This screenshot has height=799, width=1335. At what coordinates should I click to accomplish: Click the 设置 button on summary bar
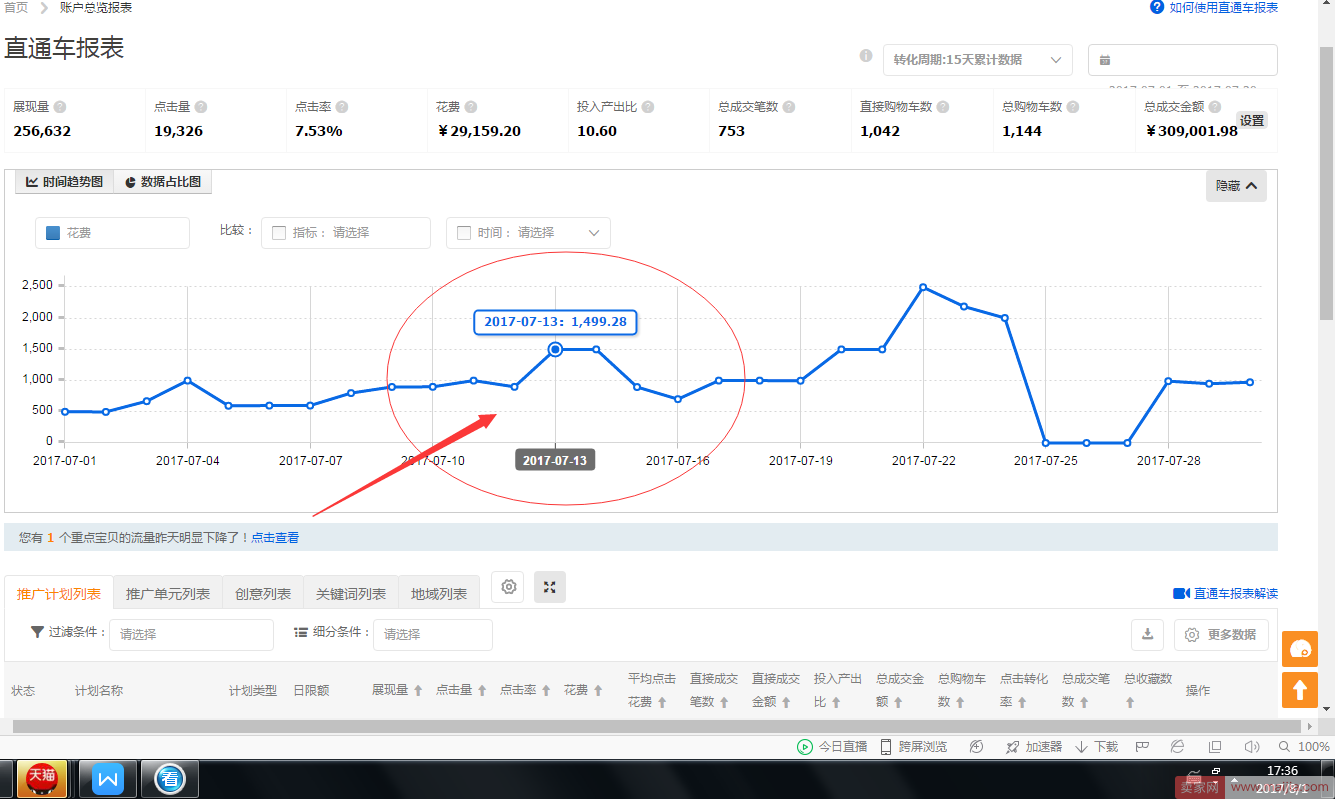(x=1252, y=121)
